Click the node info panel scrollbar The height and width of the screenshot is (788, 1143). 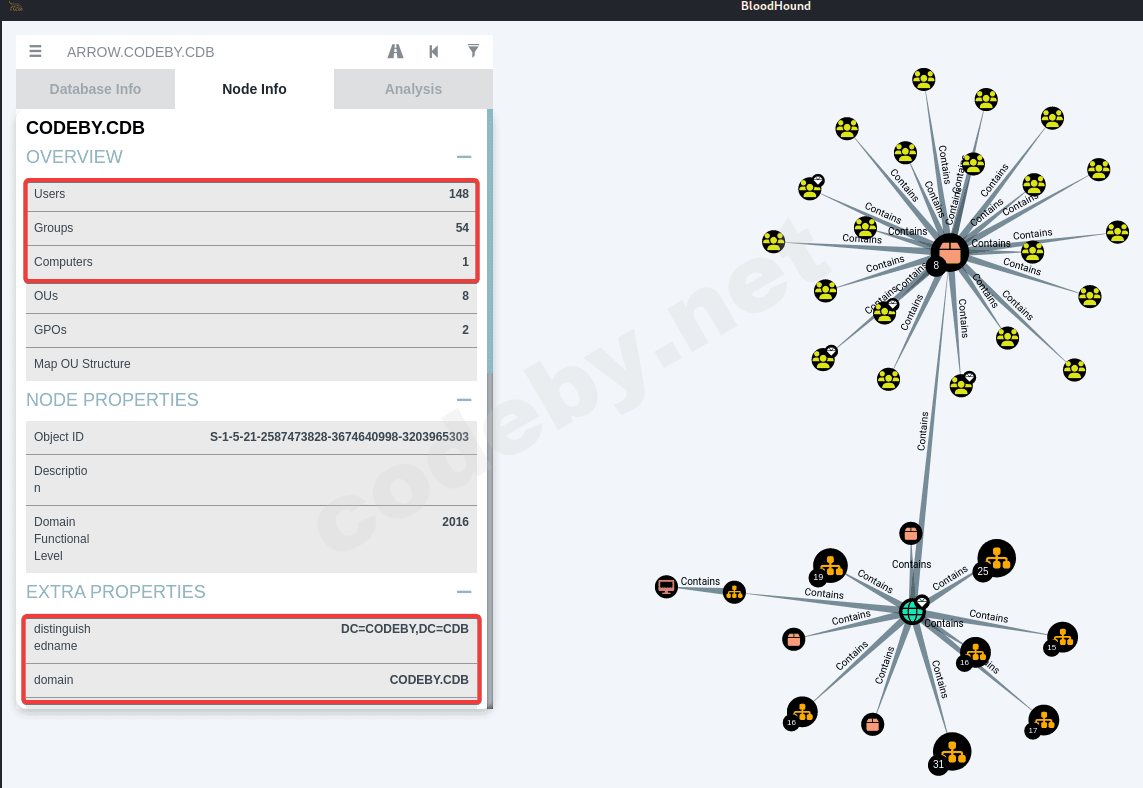tap(490, 241)
